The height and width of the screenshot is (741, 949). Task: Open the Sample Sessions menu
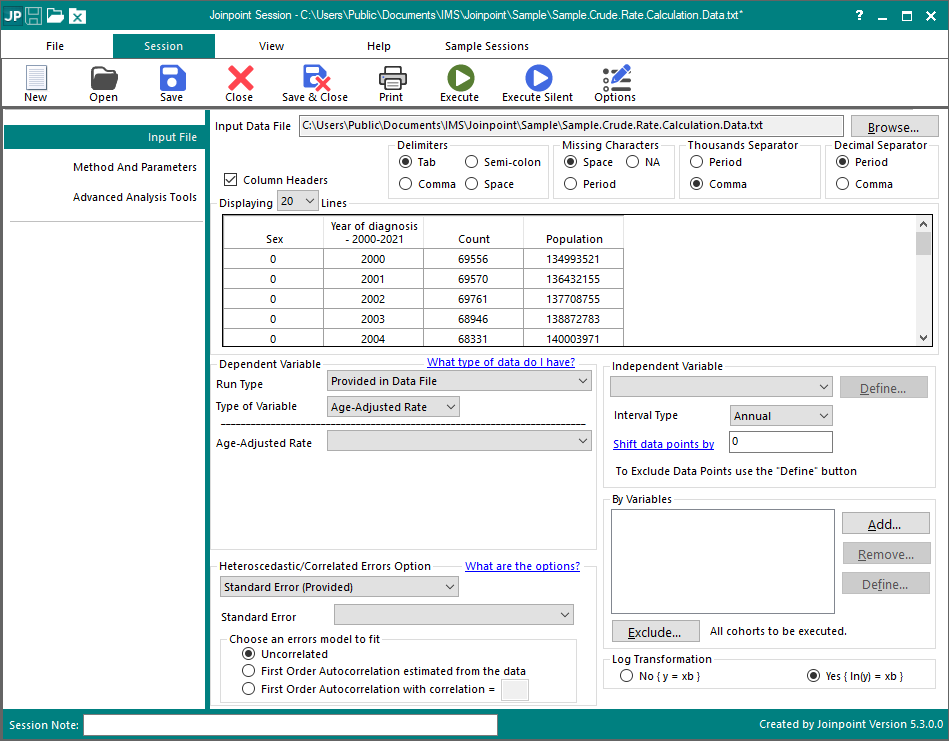pyautogui.click(x=486, y=46)
